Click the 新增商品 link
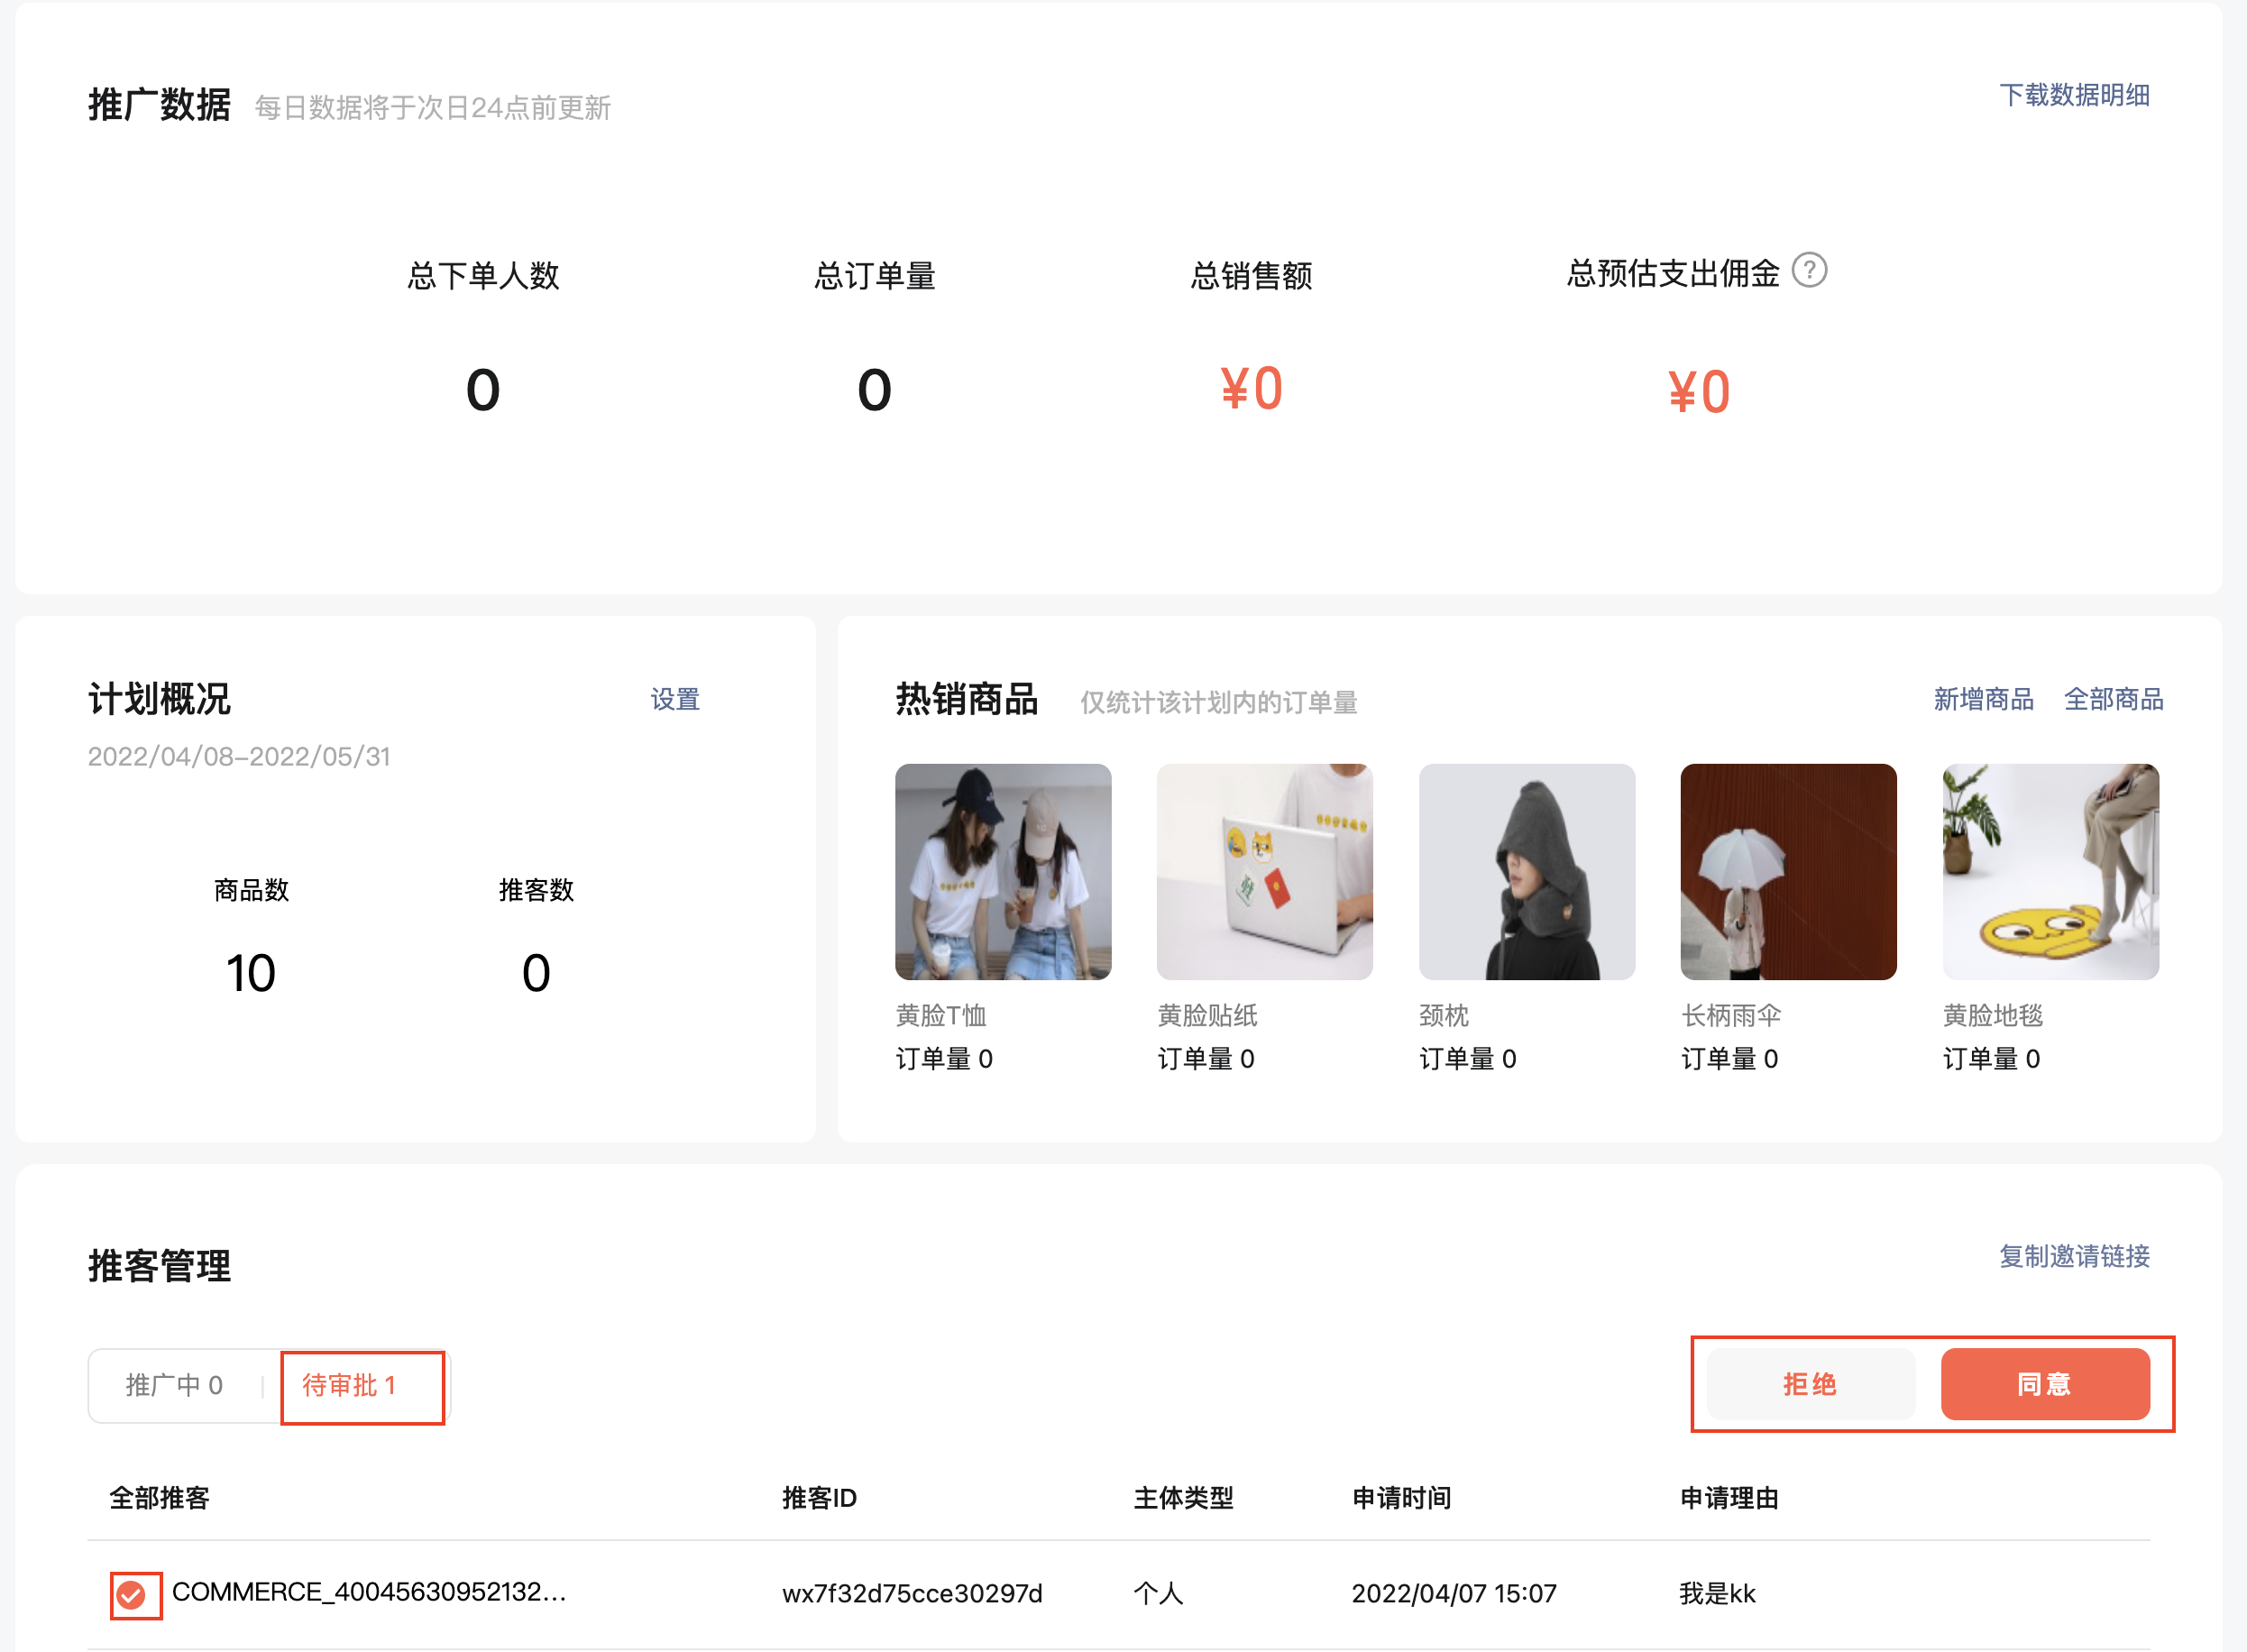This screenshot has height=1652, width=2247. pos(1982,699)
